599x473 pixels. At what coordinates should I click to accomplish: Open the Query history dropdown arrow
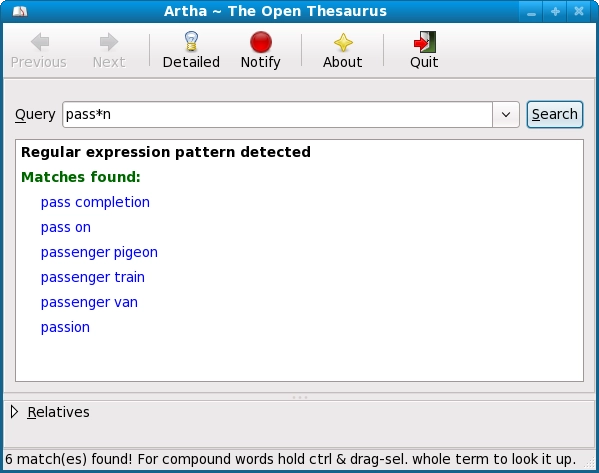[x=506, y=114]
